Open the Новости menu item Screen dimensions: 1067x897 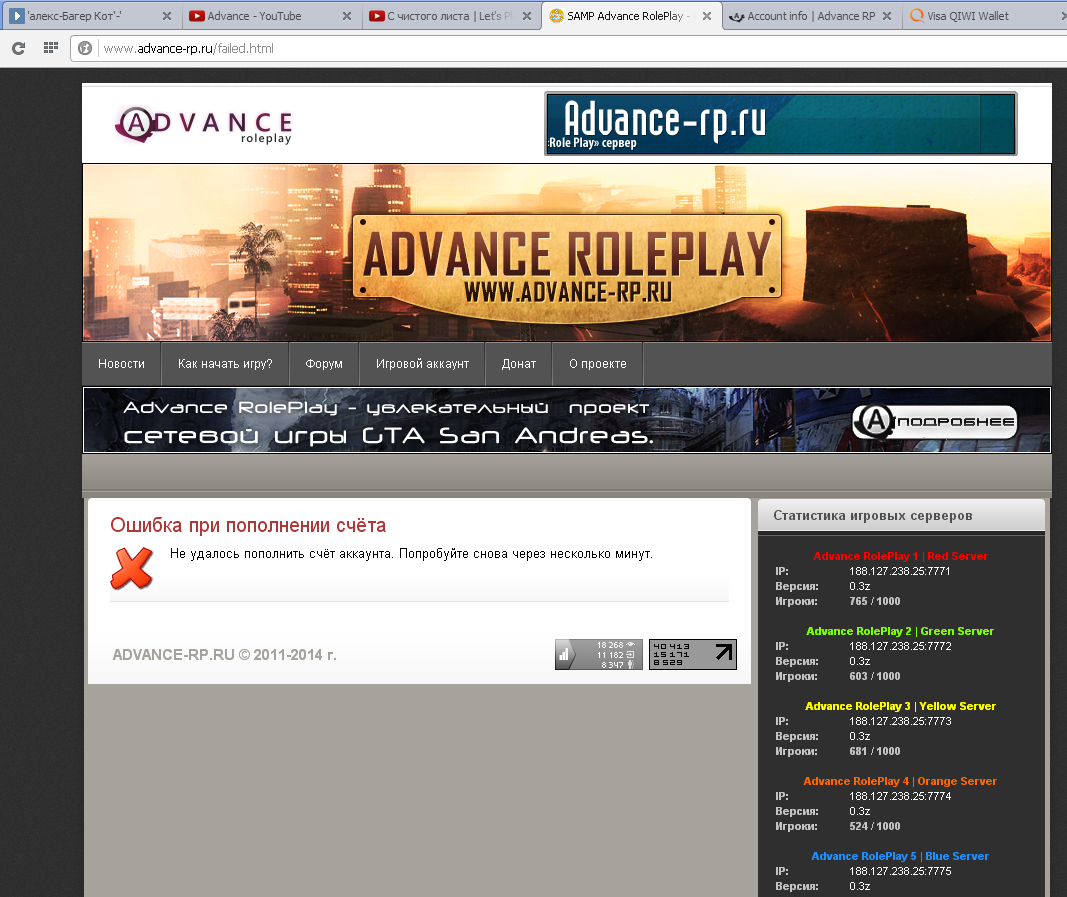click(x=121, y=364)
